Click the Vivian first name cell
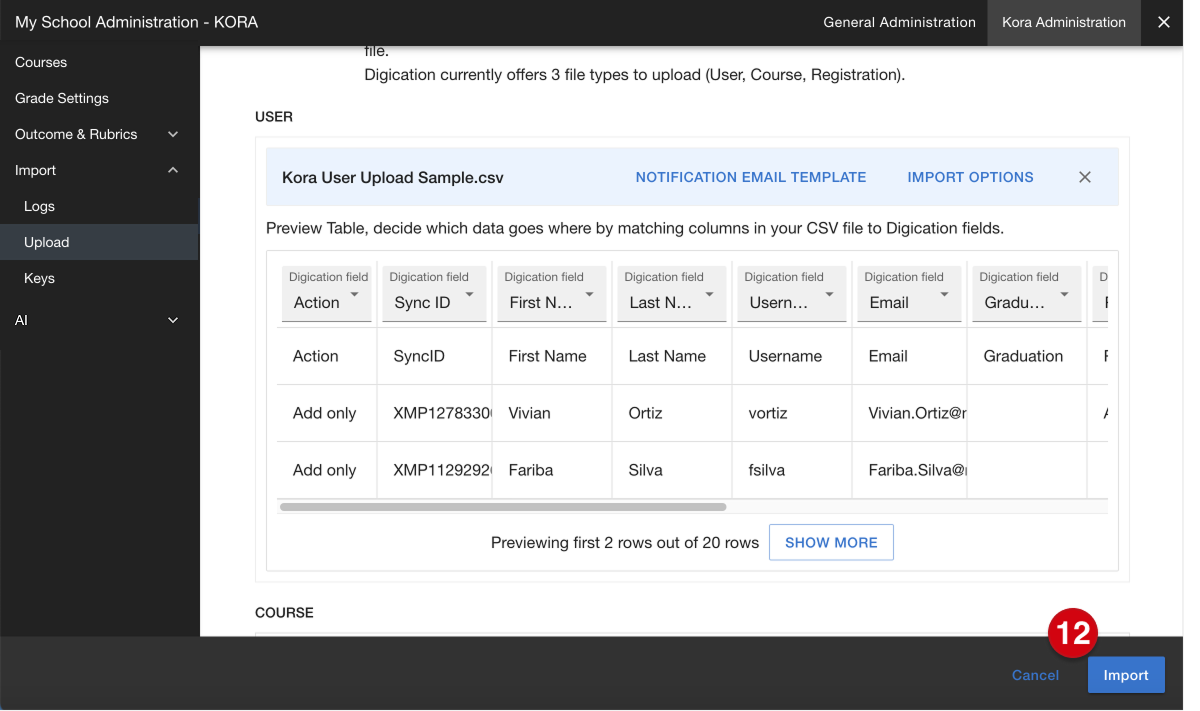The width and height of the screenshot is (1200, 711). 552,413
